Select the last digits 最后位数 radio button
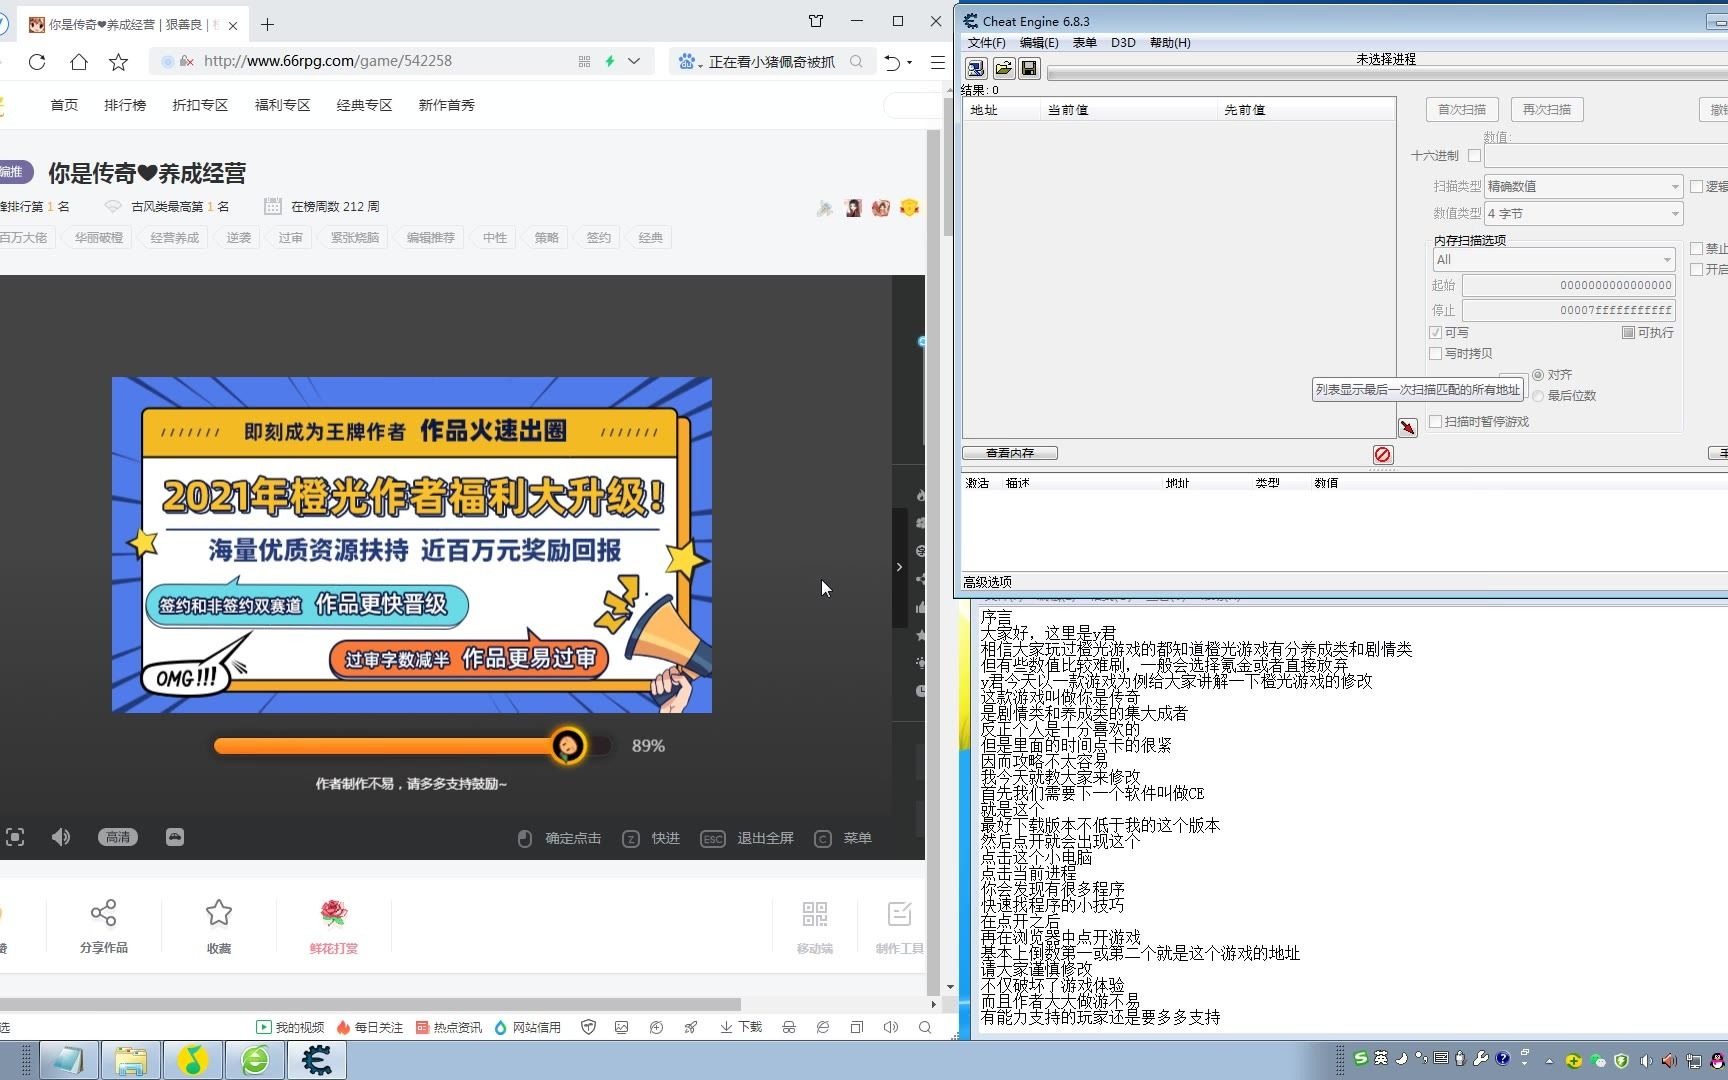 [x=1538, y=396]
